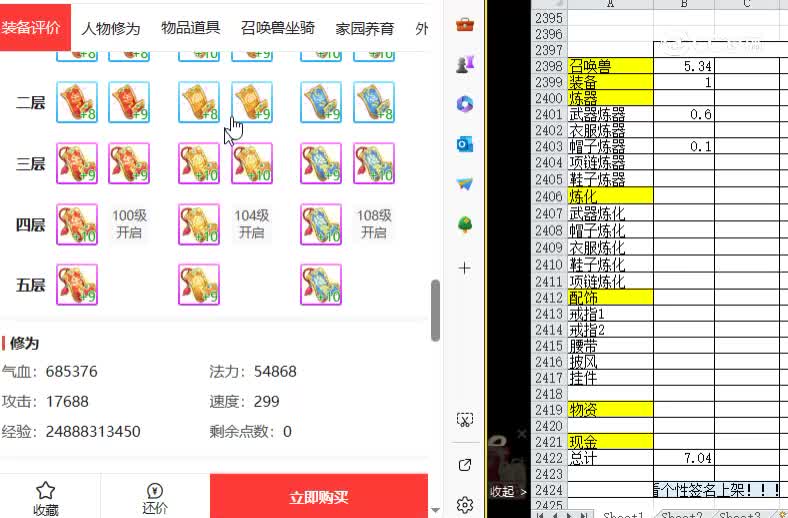788x518 pixels.
Task: Select 武器炼化 cell in Excel
Action: click(x=611, y=213)
